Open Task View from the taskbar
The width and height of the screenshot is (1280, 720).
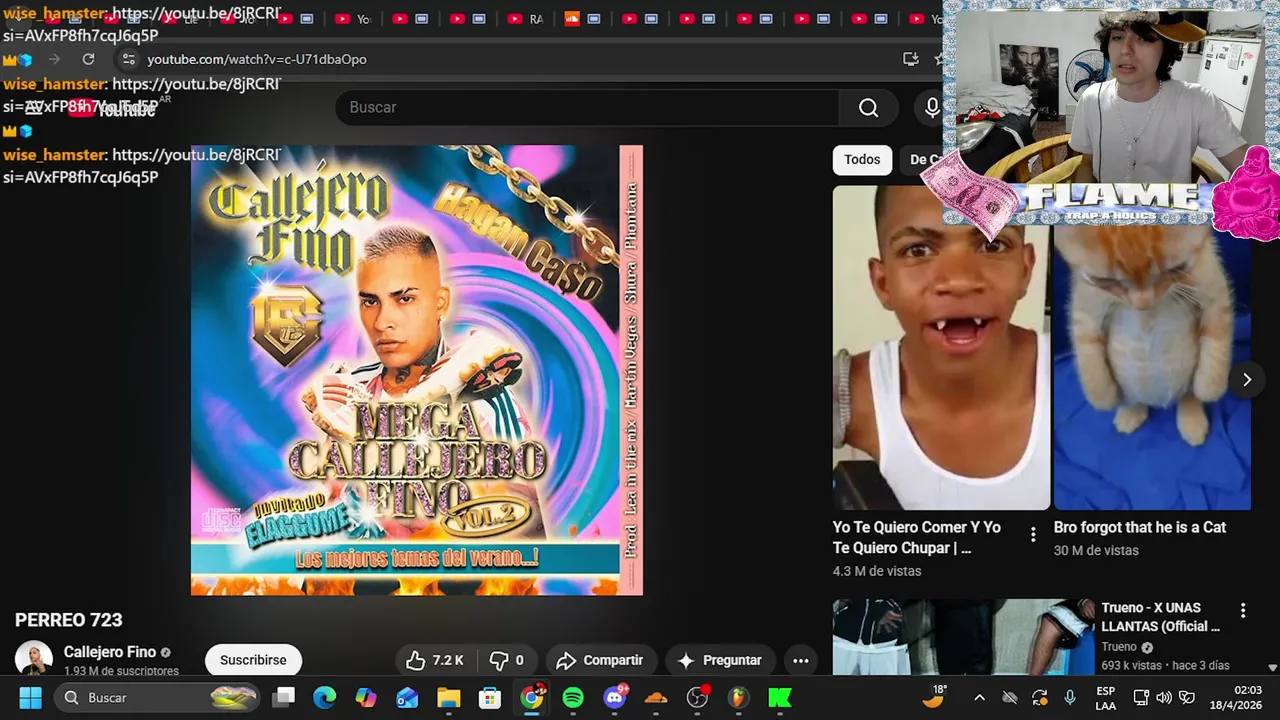[285, 698]
